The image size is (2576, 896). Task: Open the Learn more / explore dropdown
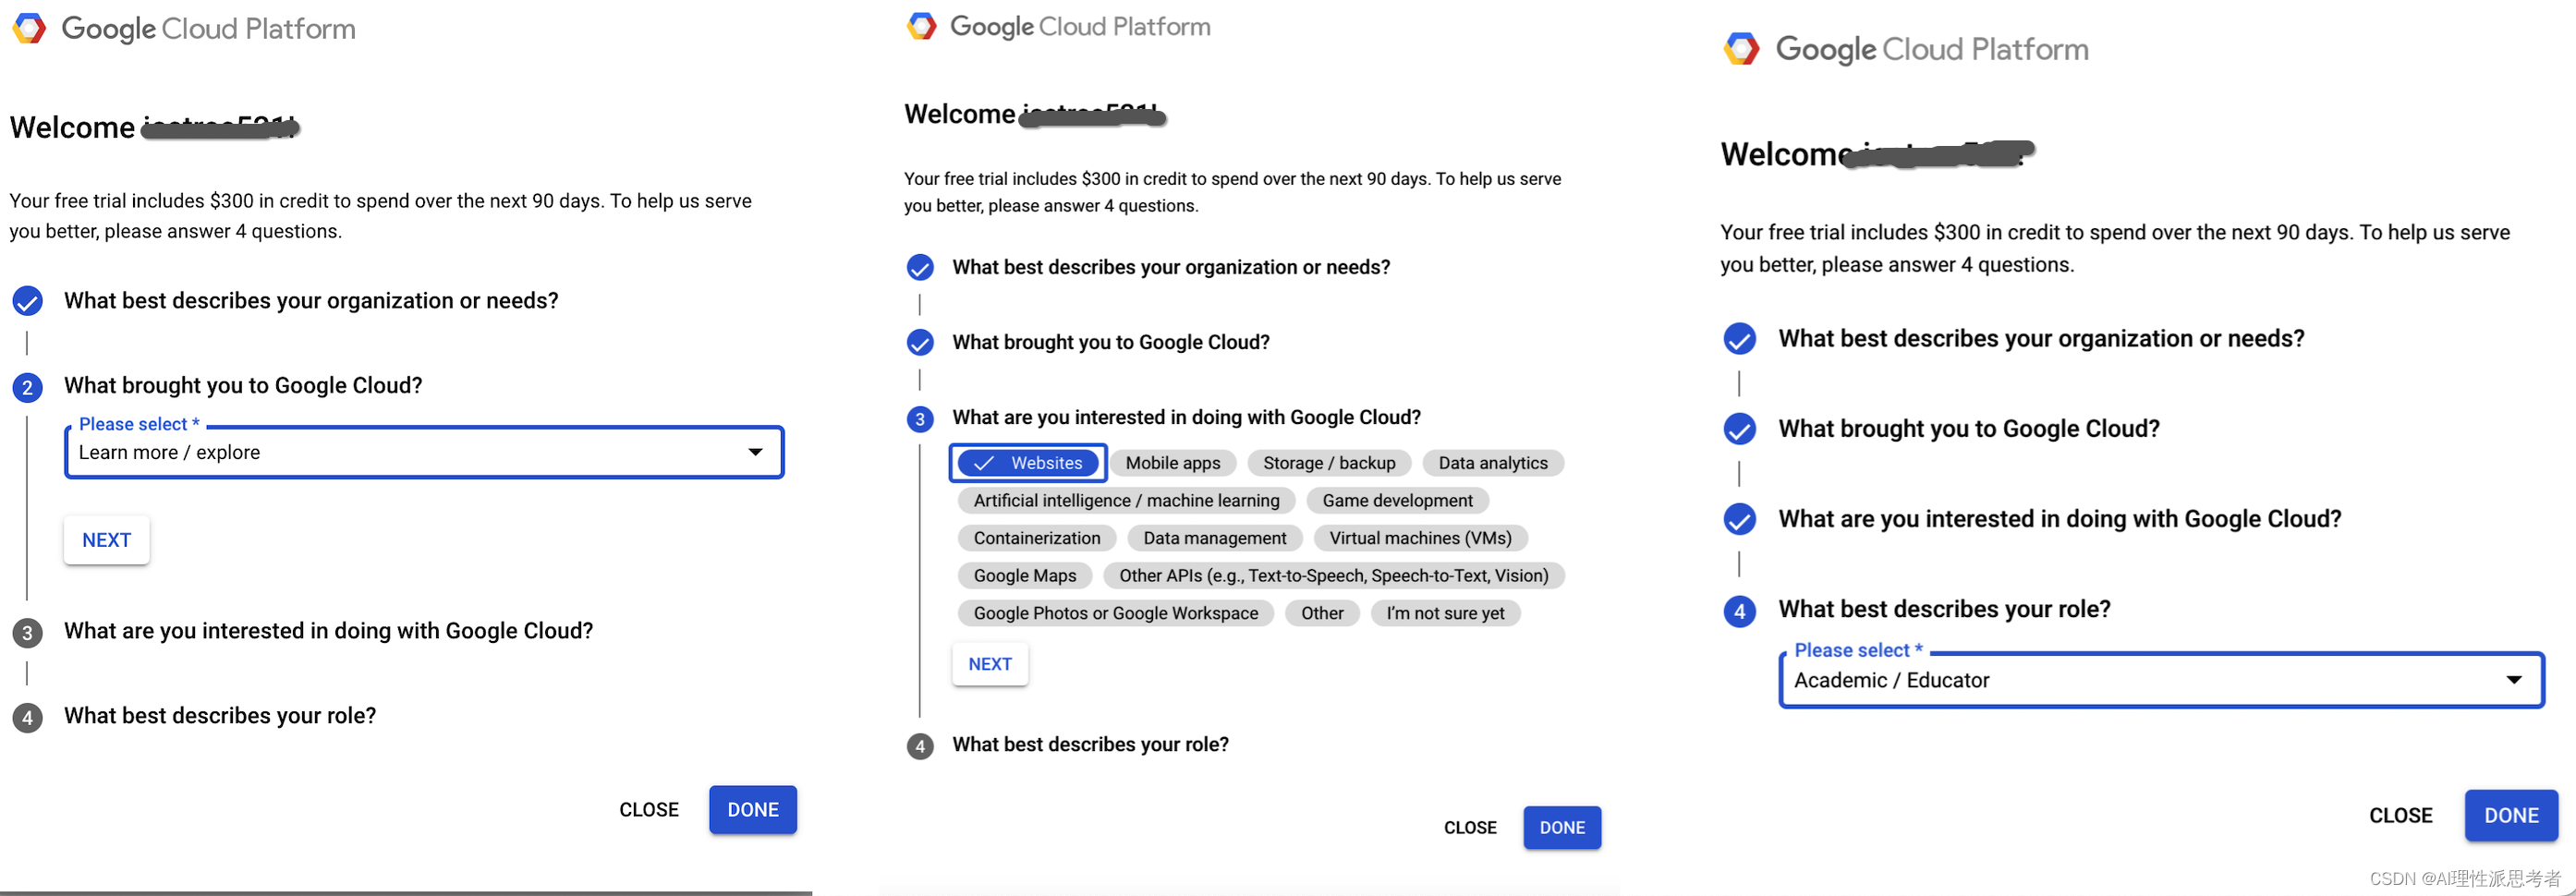click(x=424, y=453)
